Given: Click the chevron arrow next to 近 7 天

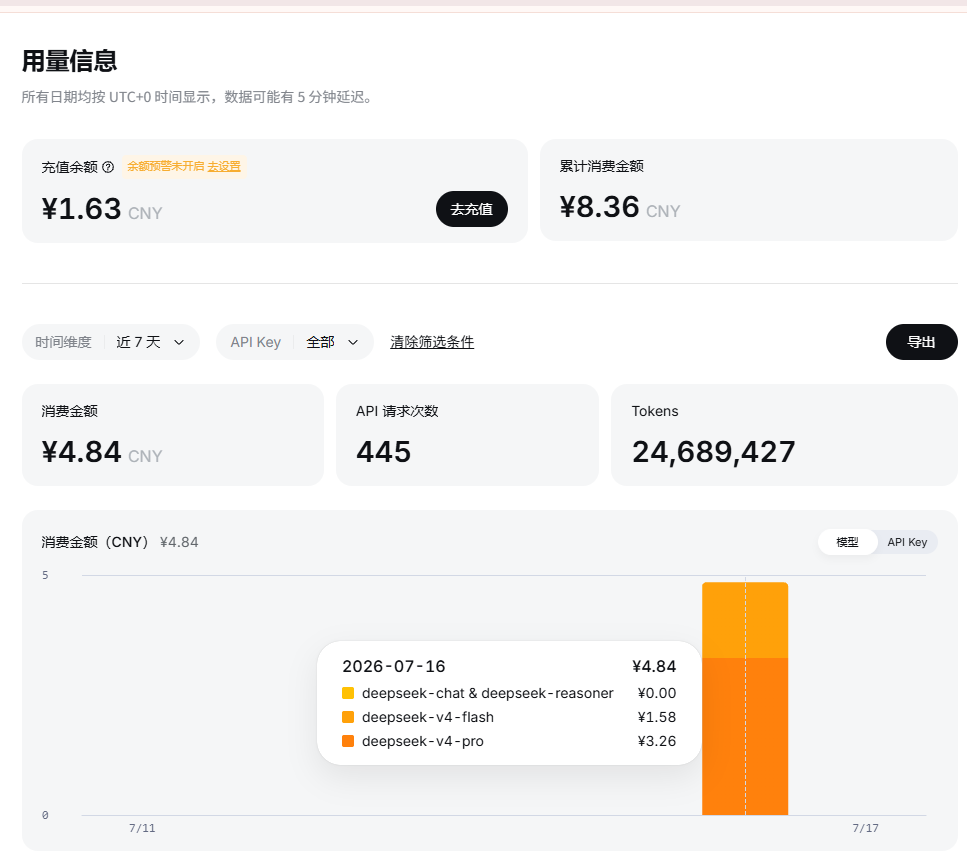Looking at the screenshot, I should coord(179,342).
